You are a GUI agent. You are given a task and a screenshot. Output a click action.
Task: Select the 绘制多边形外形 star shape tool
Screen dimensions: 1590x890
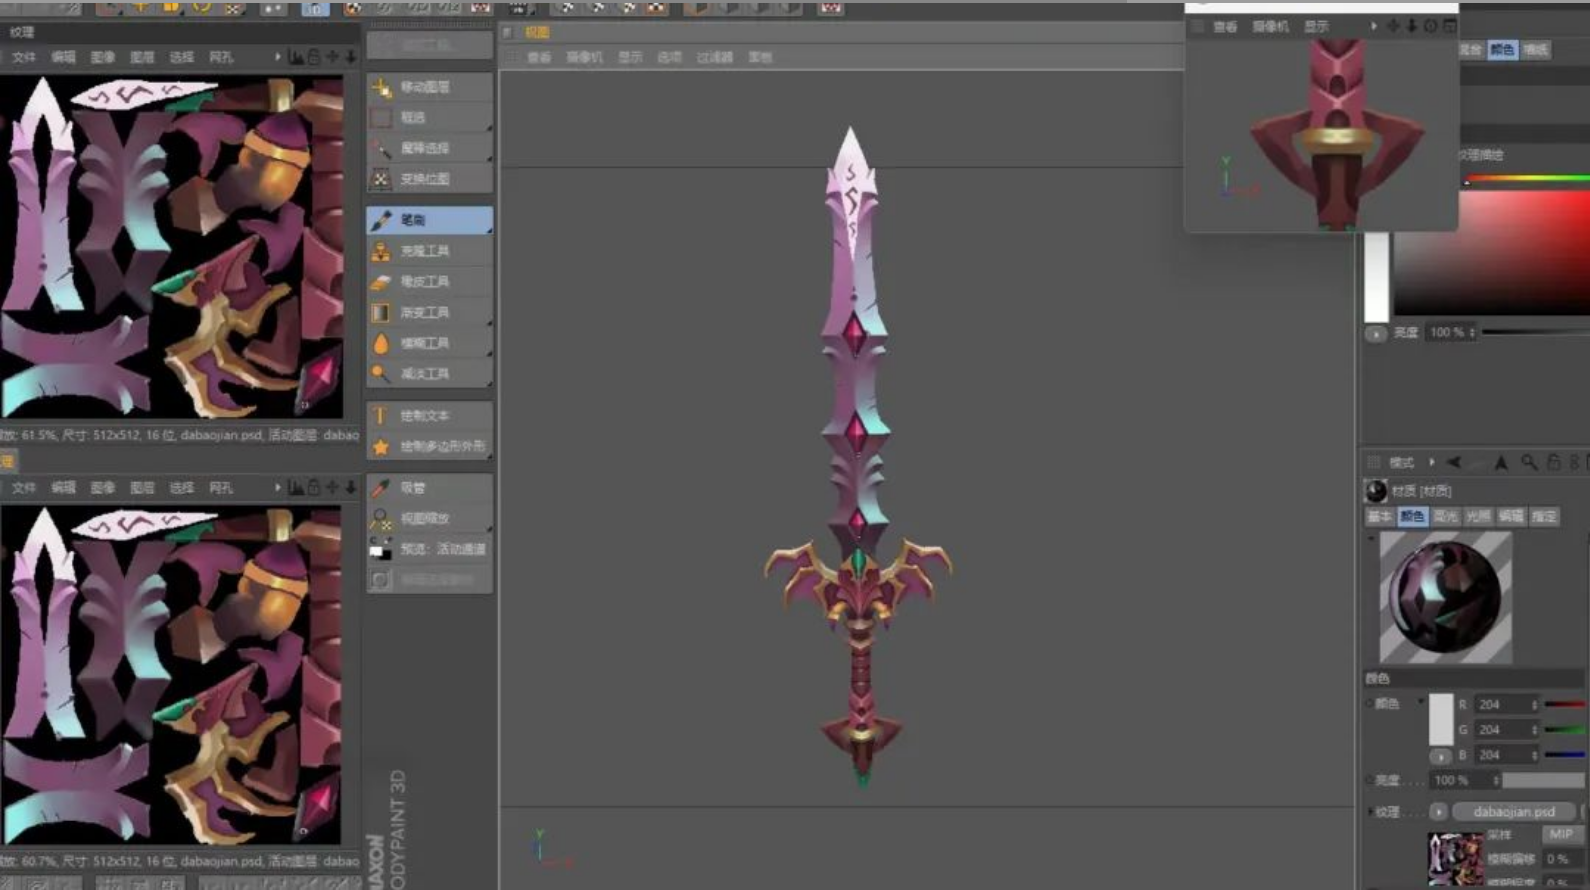(428, 446)
